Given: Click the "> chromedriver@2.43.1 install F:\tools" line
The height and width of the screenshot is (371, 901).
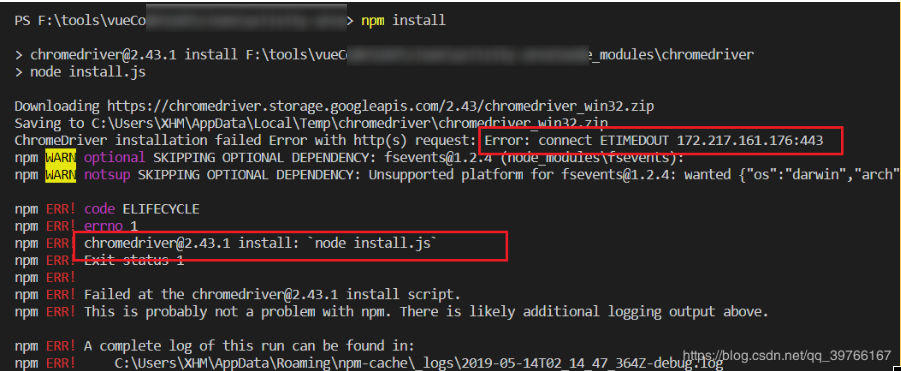Looking at the screenshot, I should tap(384, 55).
